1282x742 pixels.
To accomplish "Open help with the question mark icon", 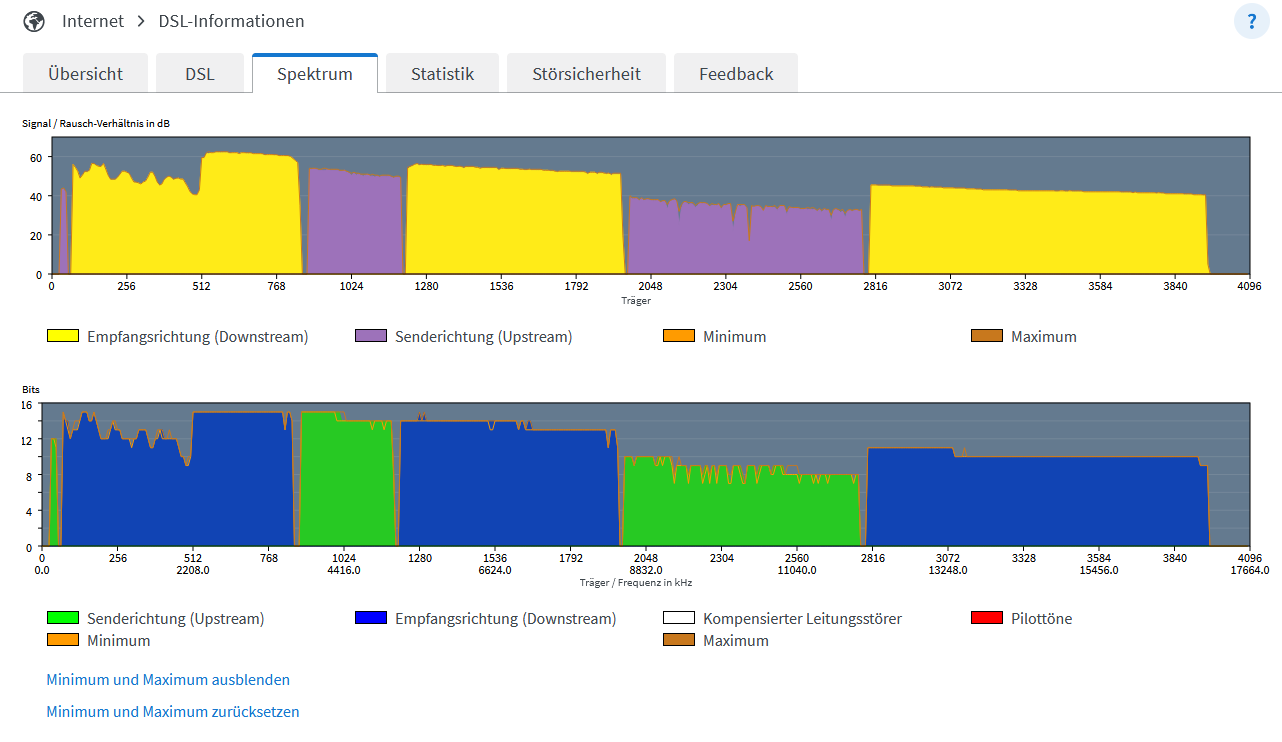I will [x=1251, y=21].
